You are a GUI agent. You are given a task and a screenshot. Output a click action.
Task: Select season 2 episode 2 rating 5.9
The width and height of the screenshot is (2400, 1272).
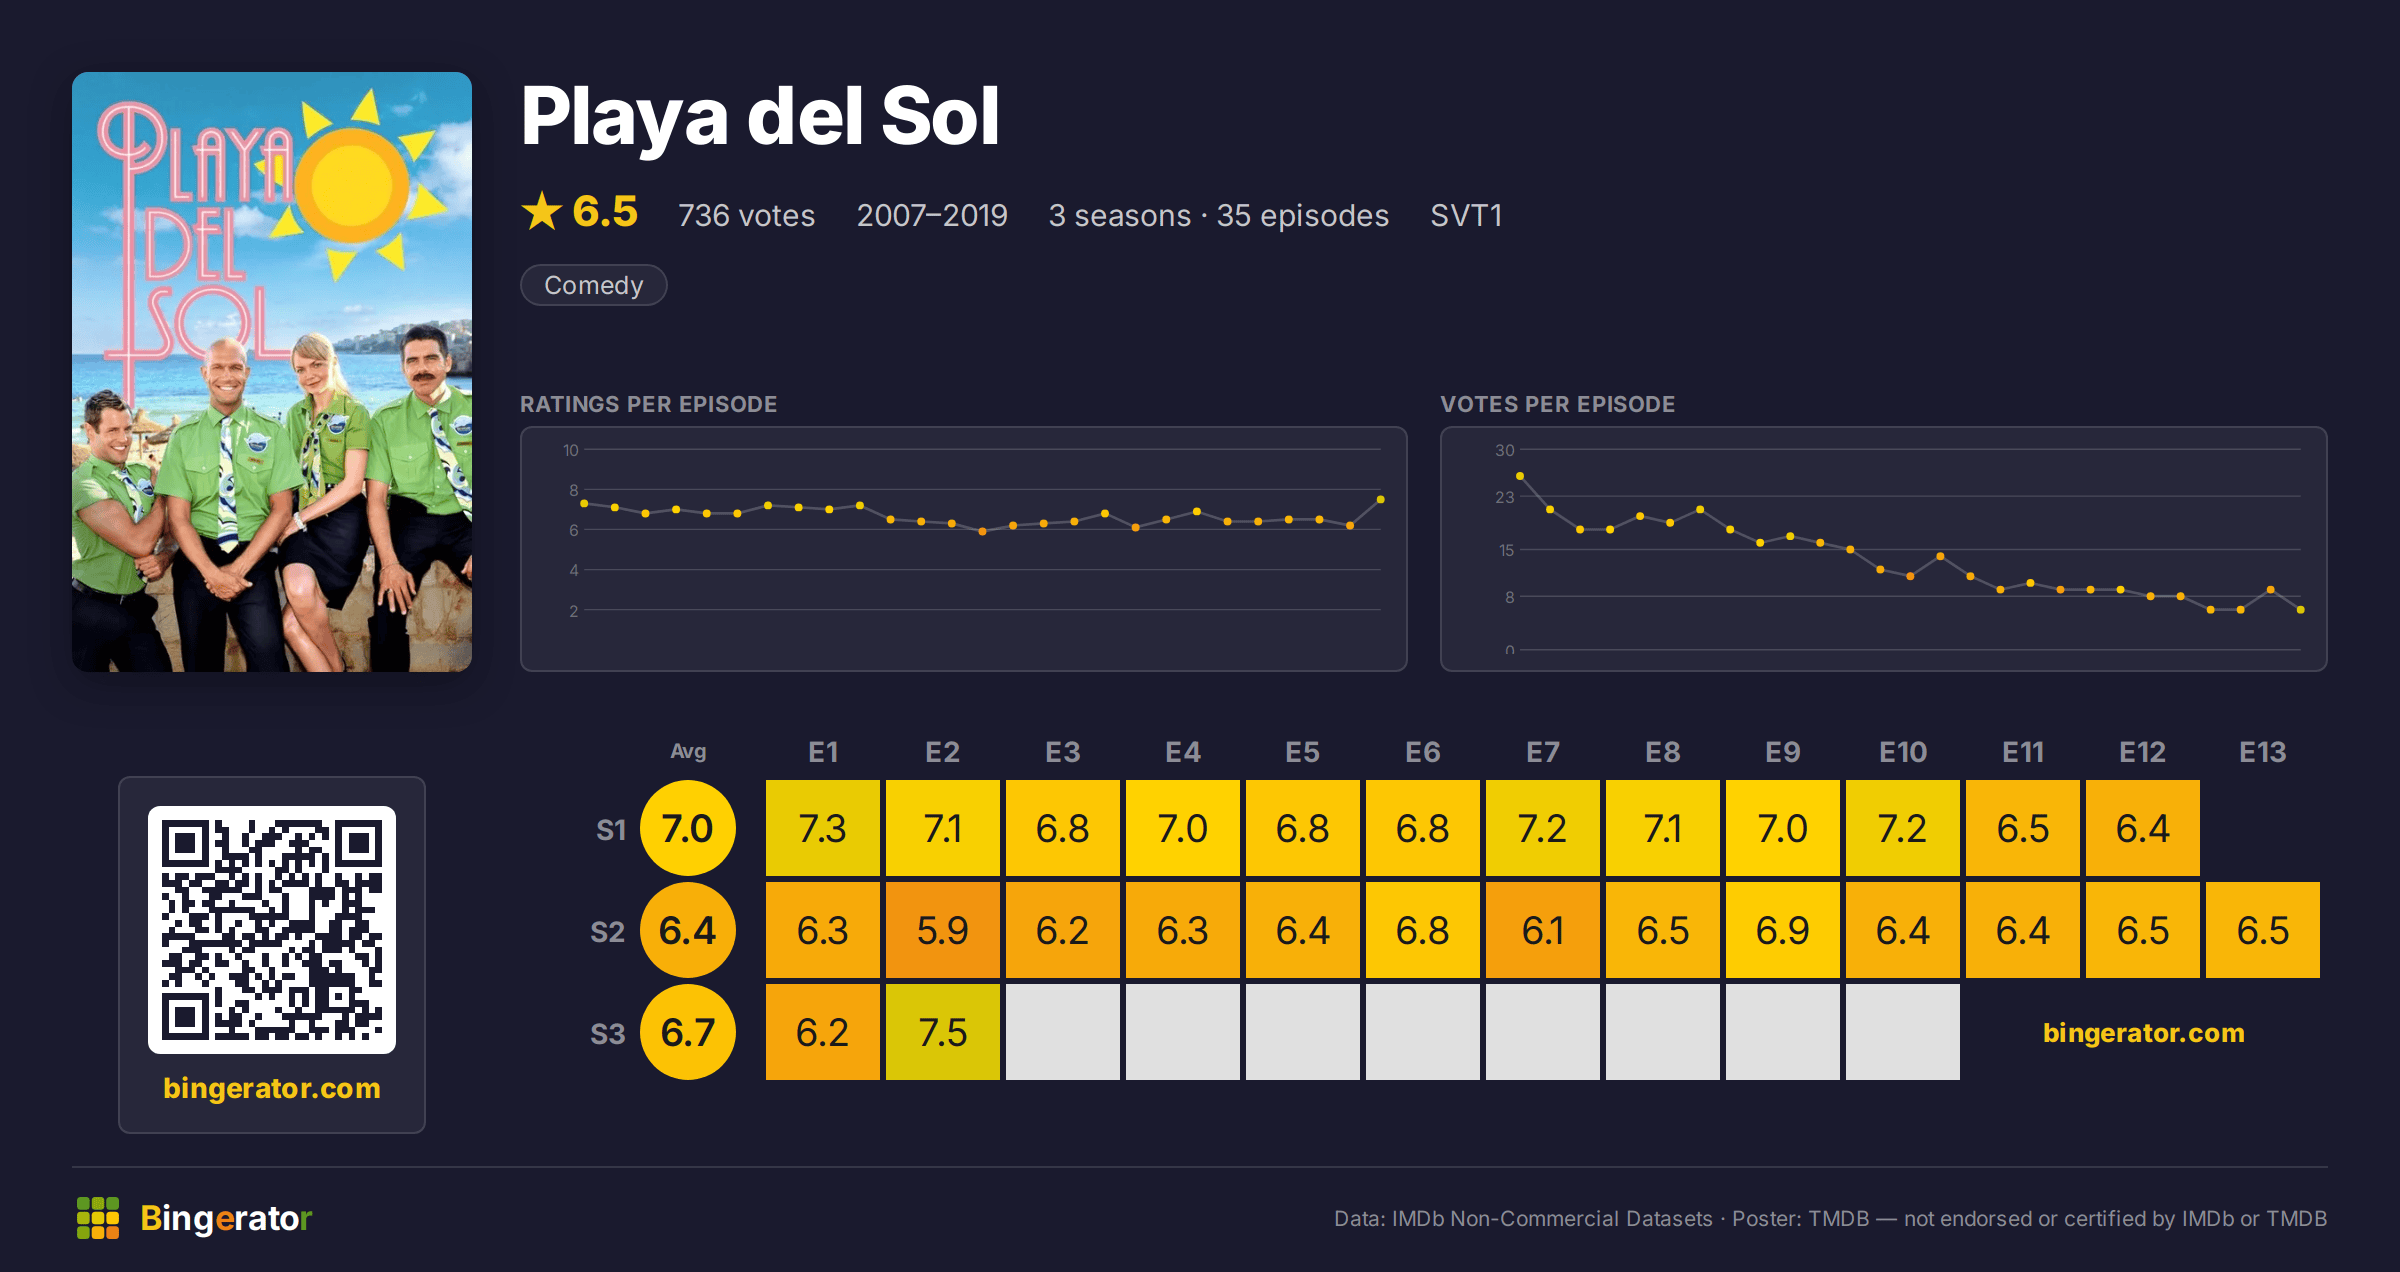pos(943,930)
